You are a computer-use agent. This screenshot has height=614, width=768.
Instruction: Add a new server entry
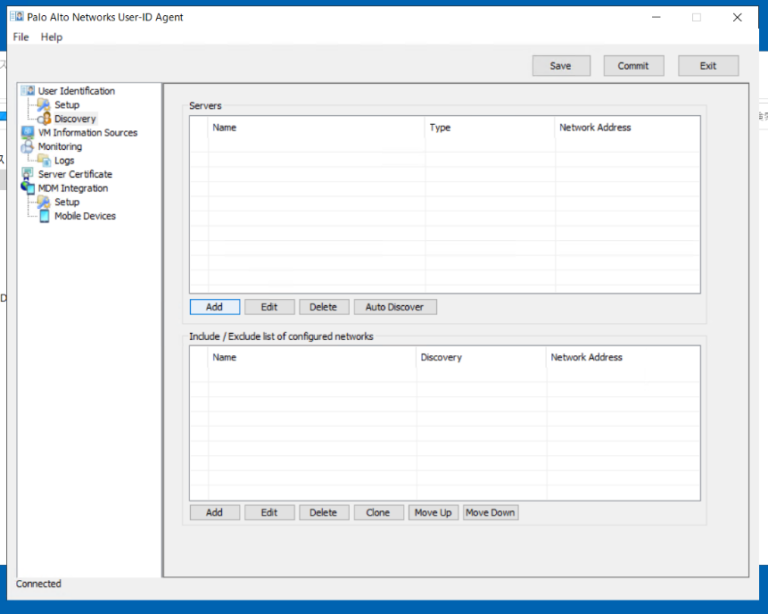click(x=215, y=307)
